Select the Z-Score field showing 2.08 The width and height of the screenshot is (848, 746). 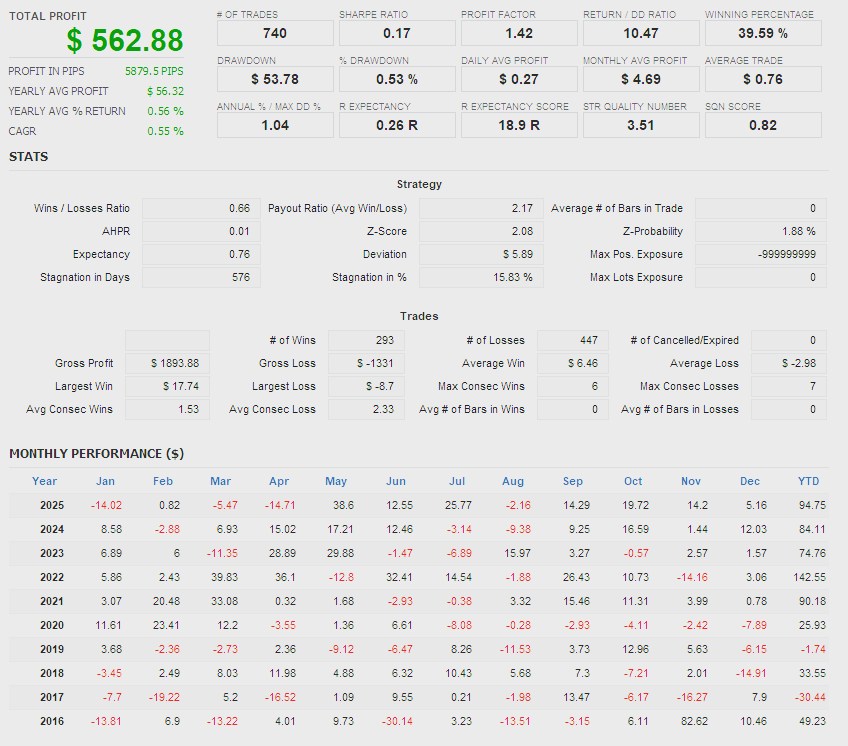(480, 231)
